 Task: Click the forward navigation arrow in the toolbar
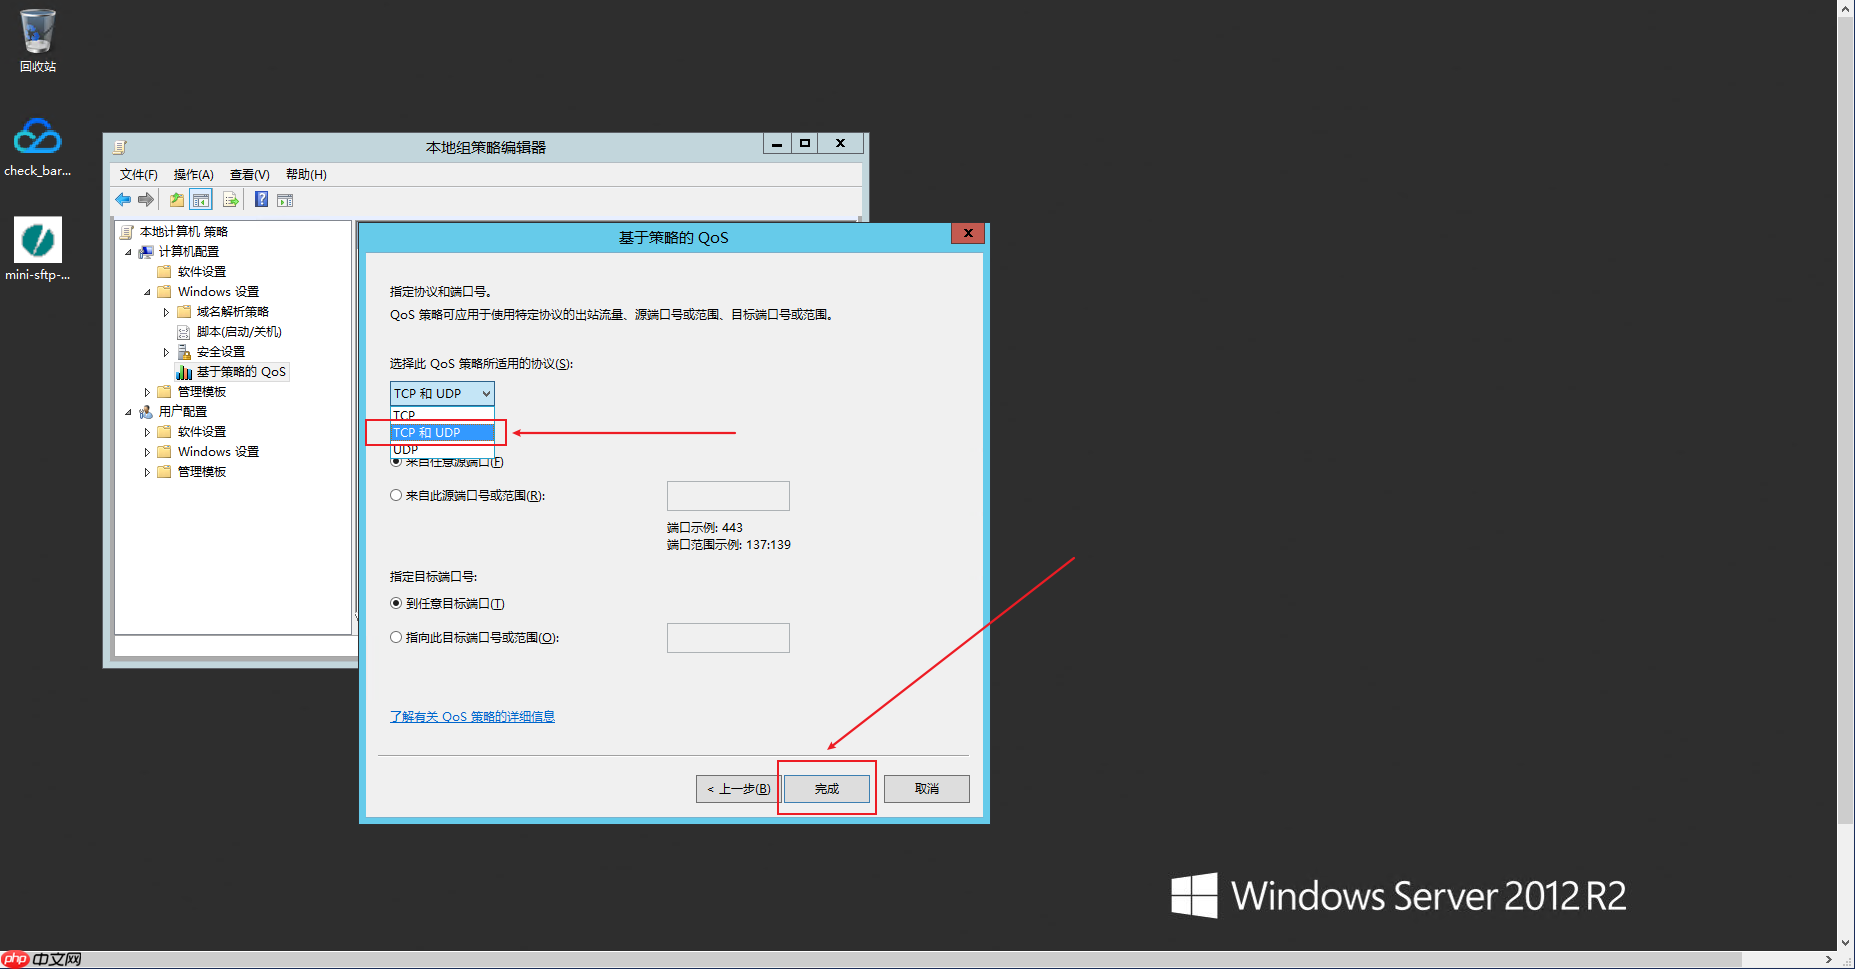click(146, 199)
